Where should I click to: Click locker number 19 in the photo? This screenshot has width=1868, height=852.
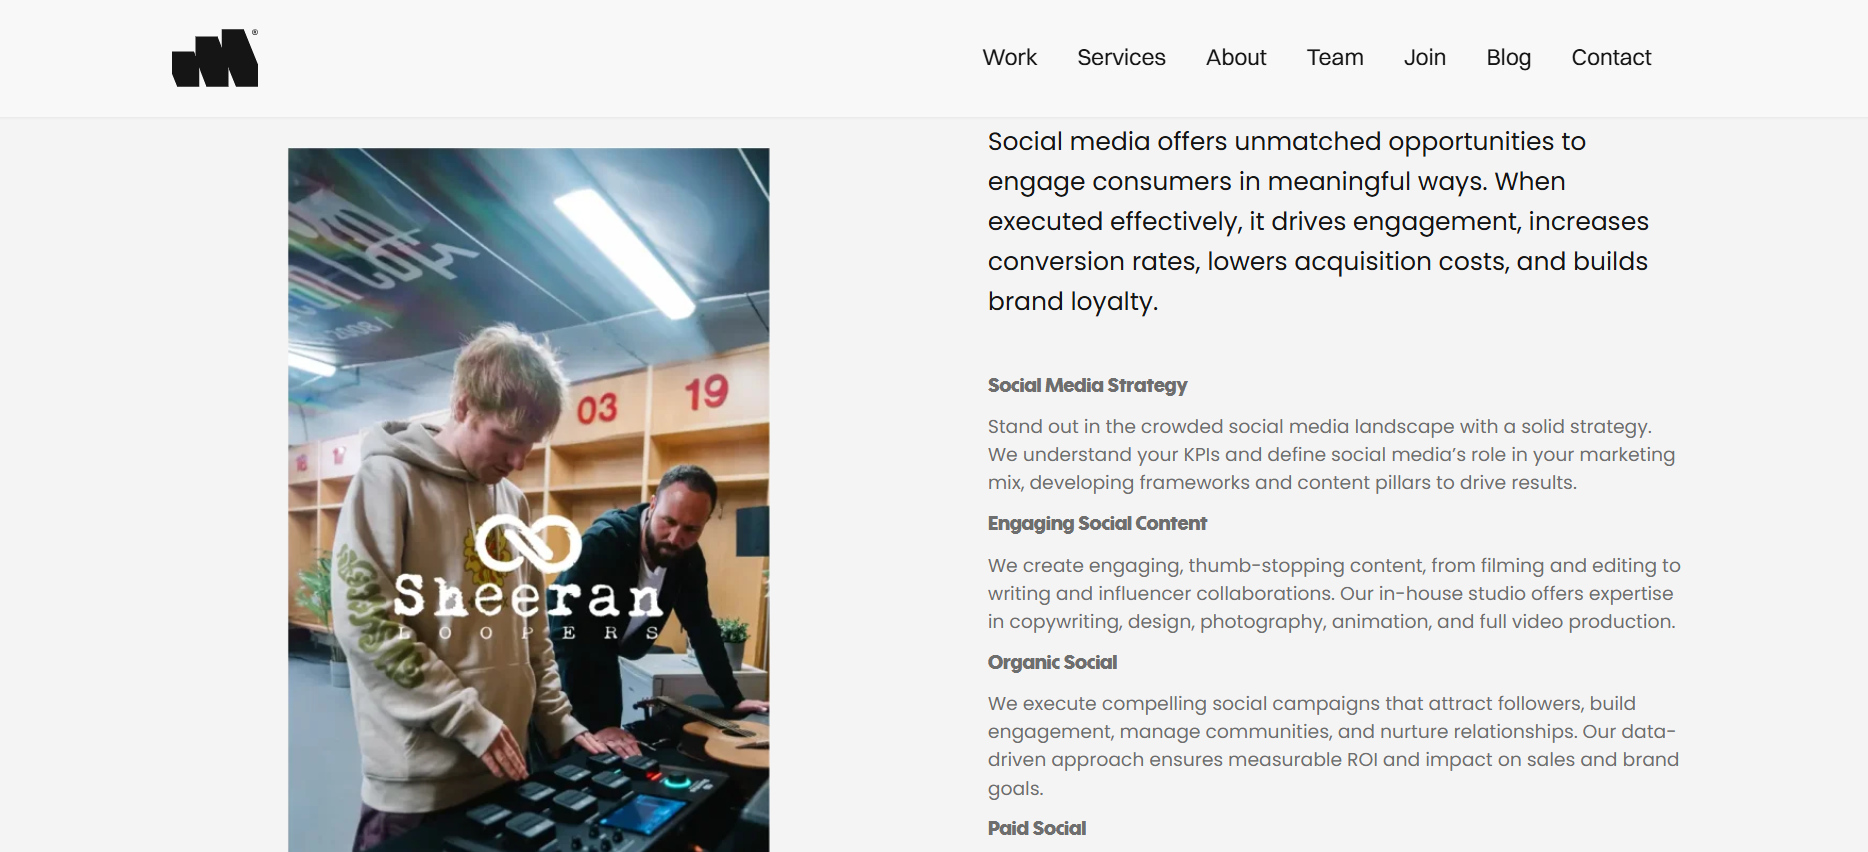(x=706, y=392)
